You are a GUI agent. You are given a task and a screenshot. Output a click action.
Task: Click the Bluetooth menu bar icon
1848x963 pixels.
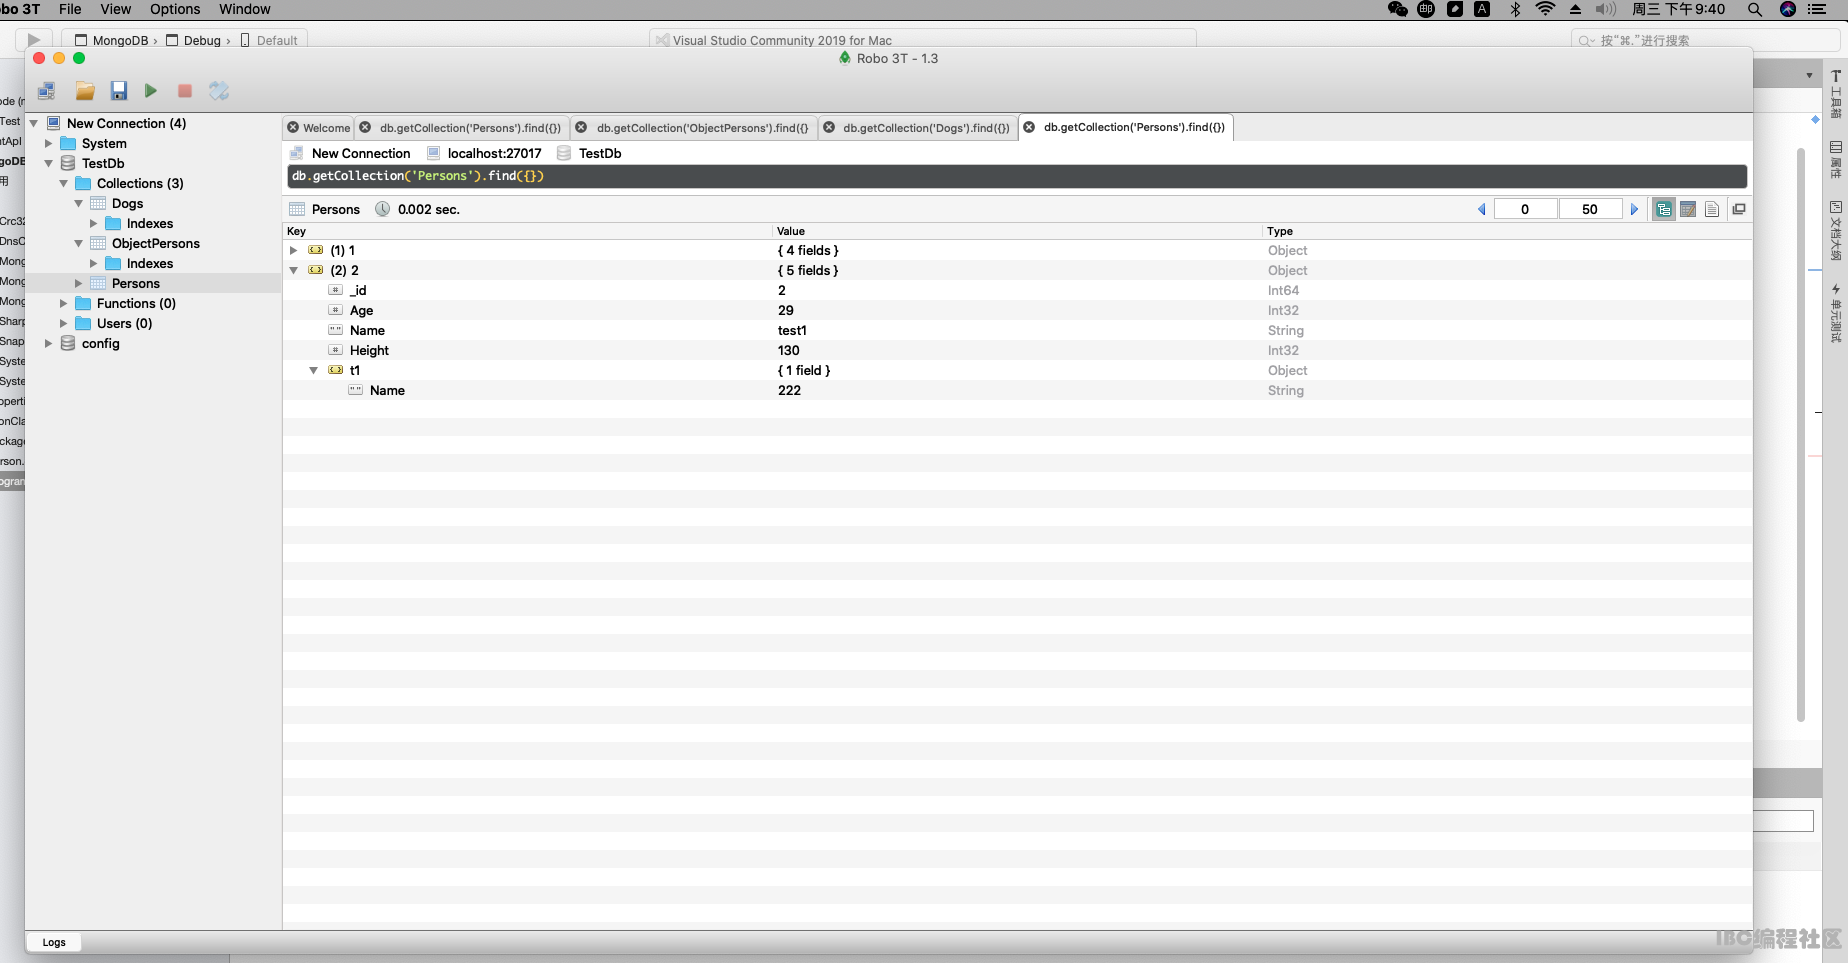click(x=1515, y=9)
